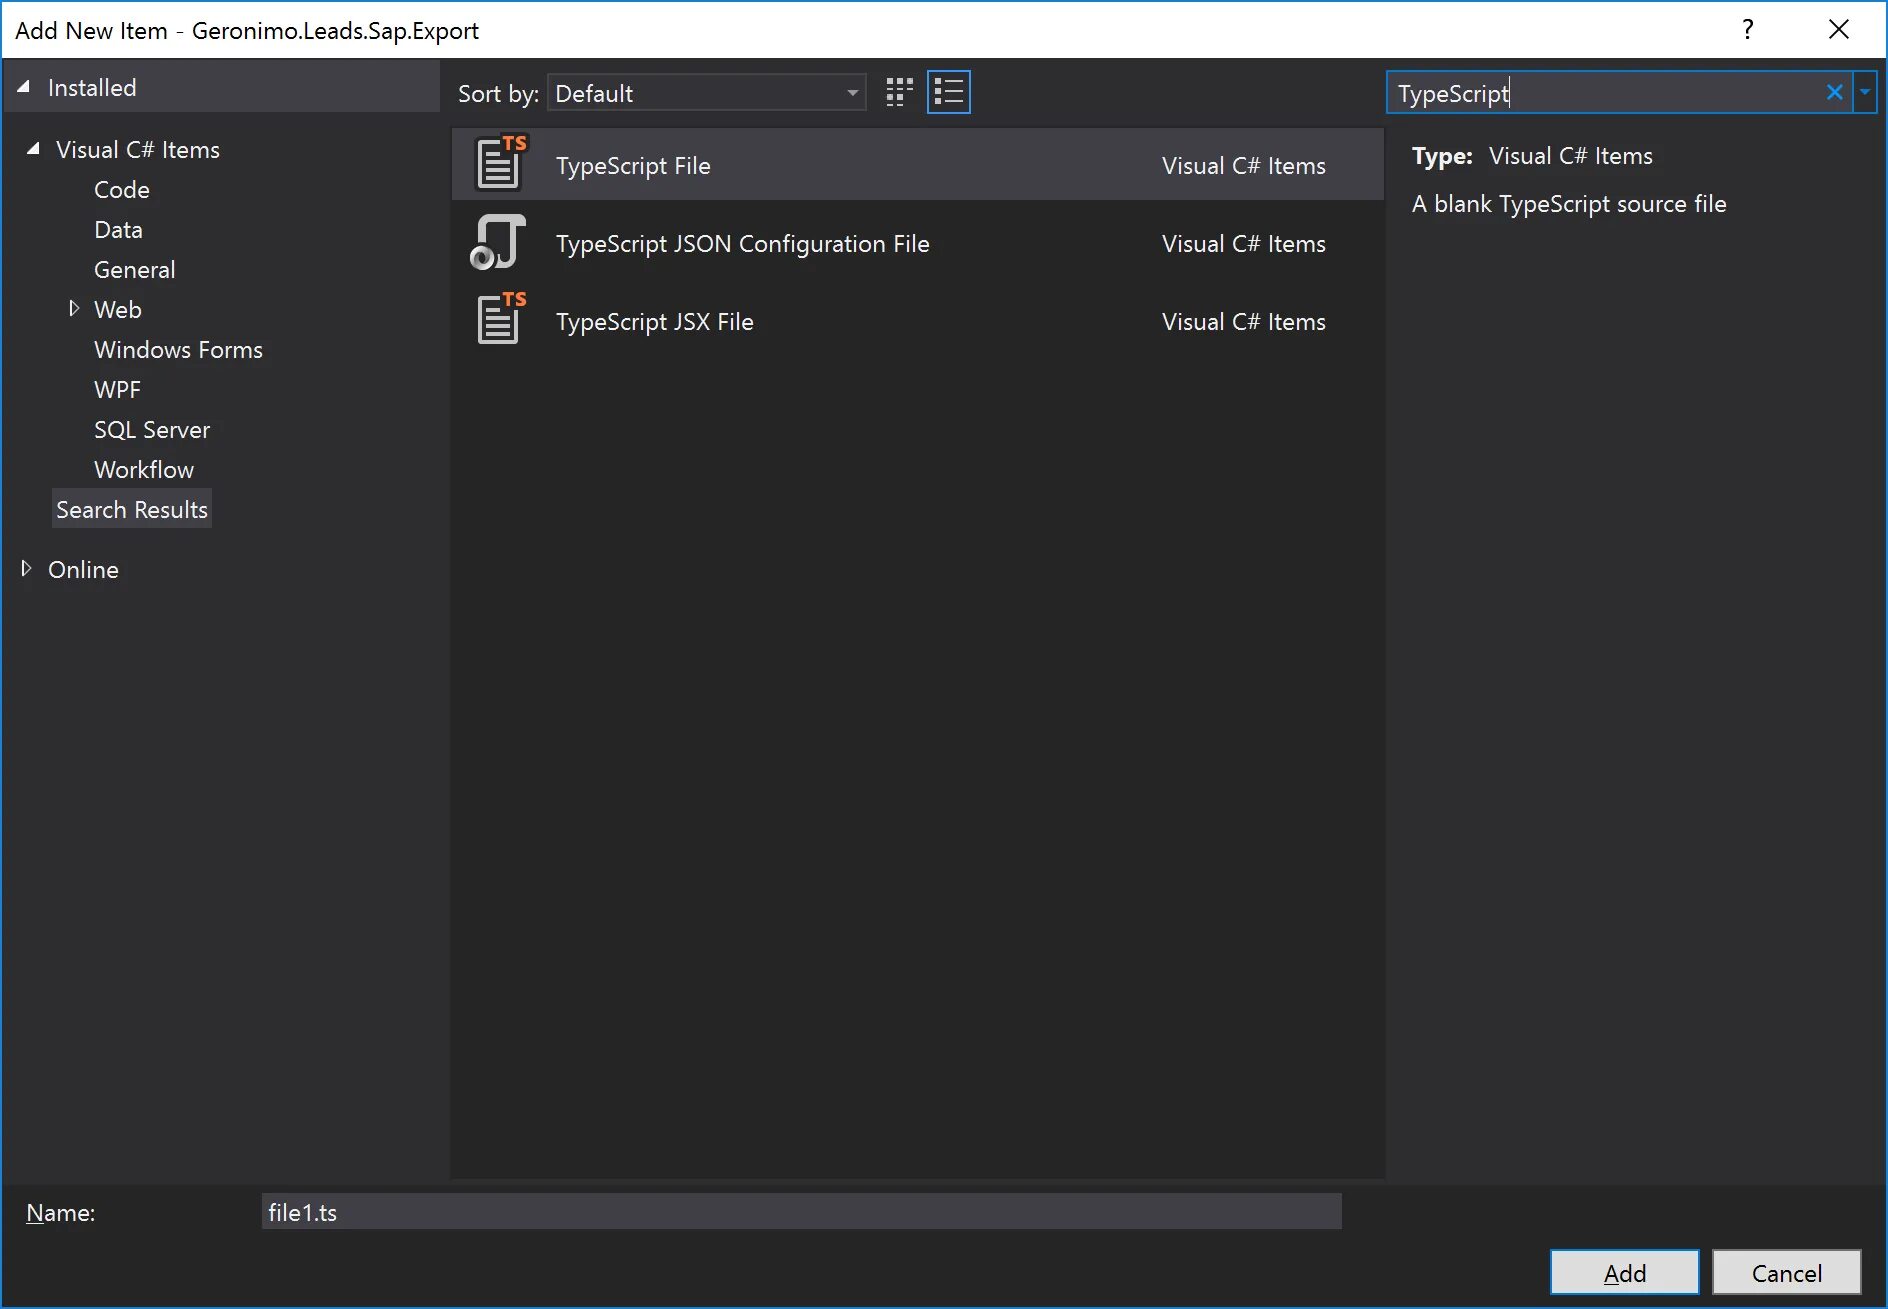Collapse the Installed section

[22, 86]
